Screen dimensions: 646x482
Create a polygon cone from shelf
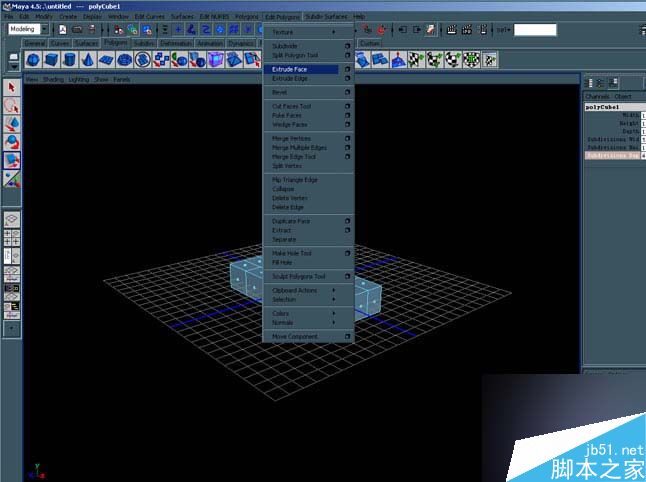[88, 60]
